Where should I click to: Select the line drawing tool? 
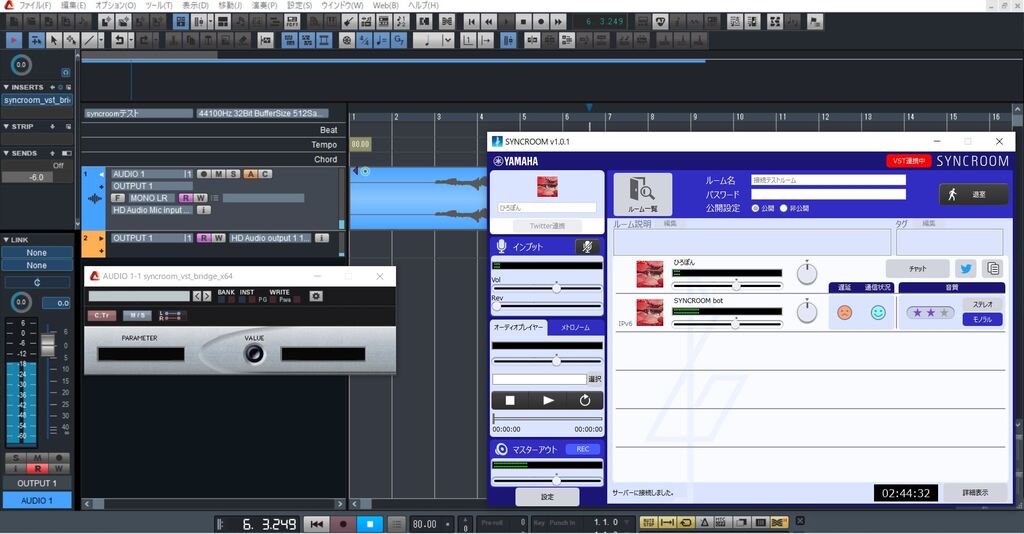click(x=89, y=40)
